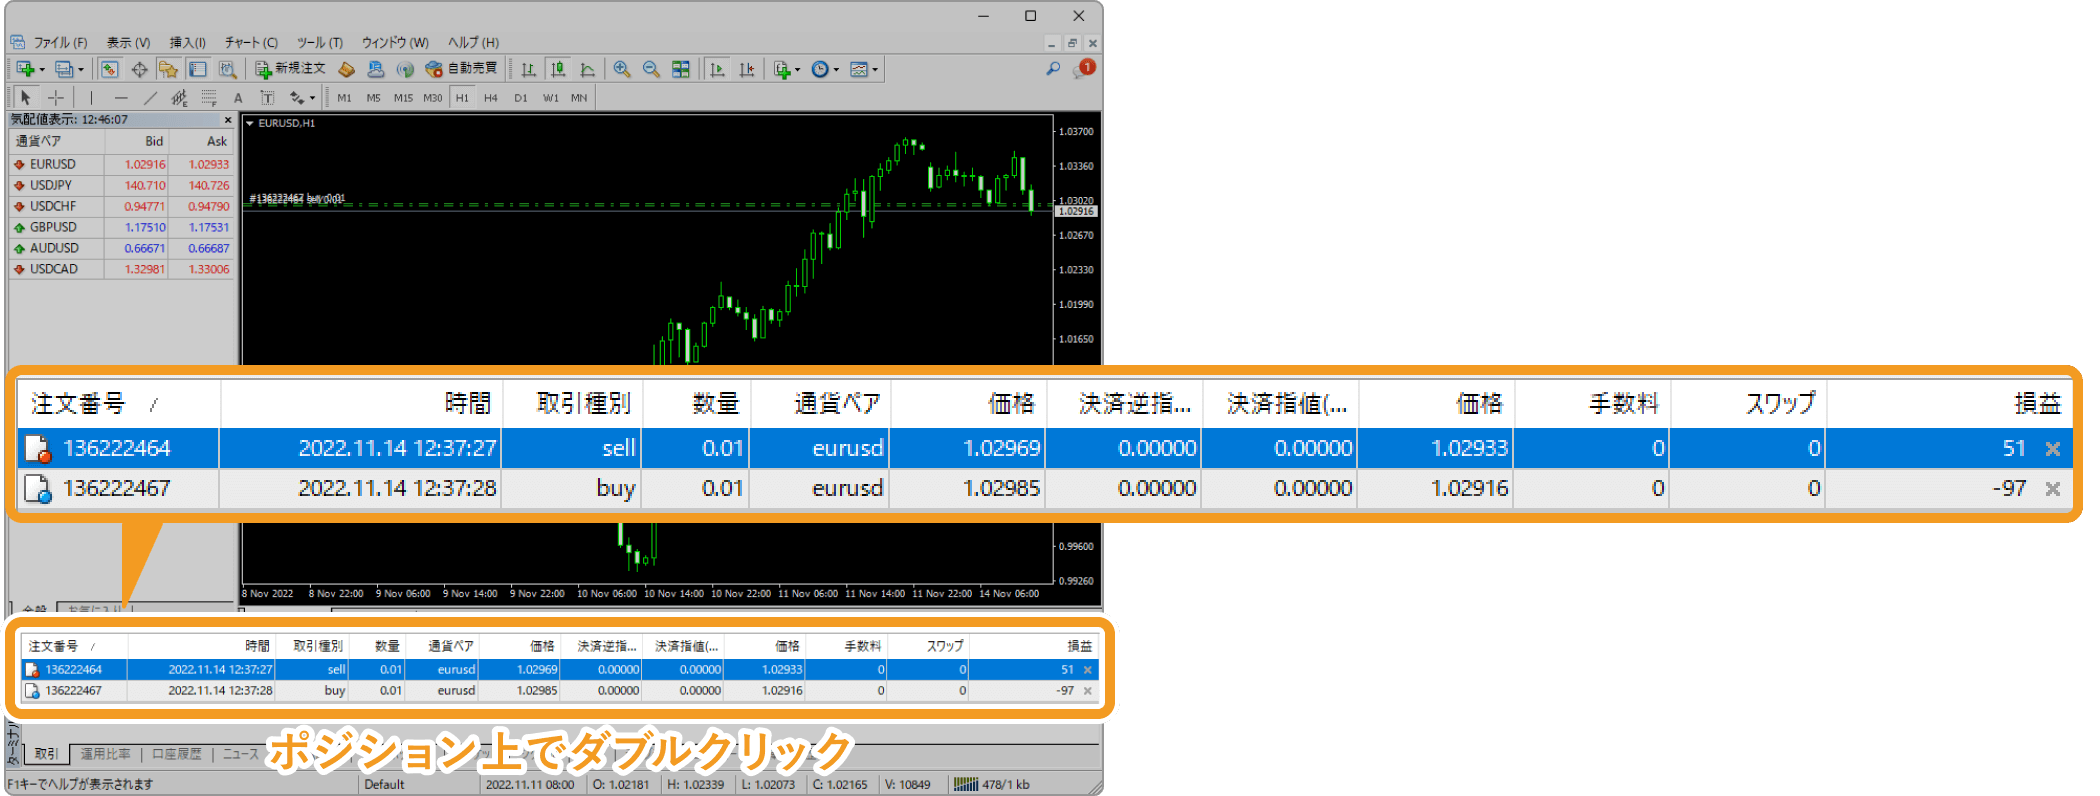This screenshot has width=2100, height=796.
Task: Click the Tile Windows grid icon
Action: [681, 69]
